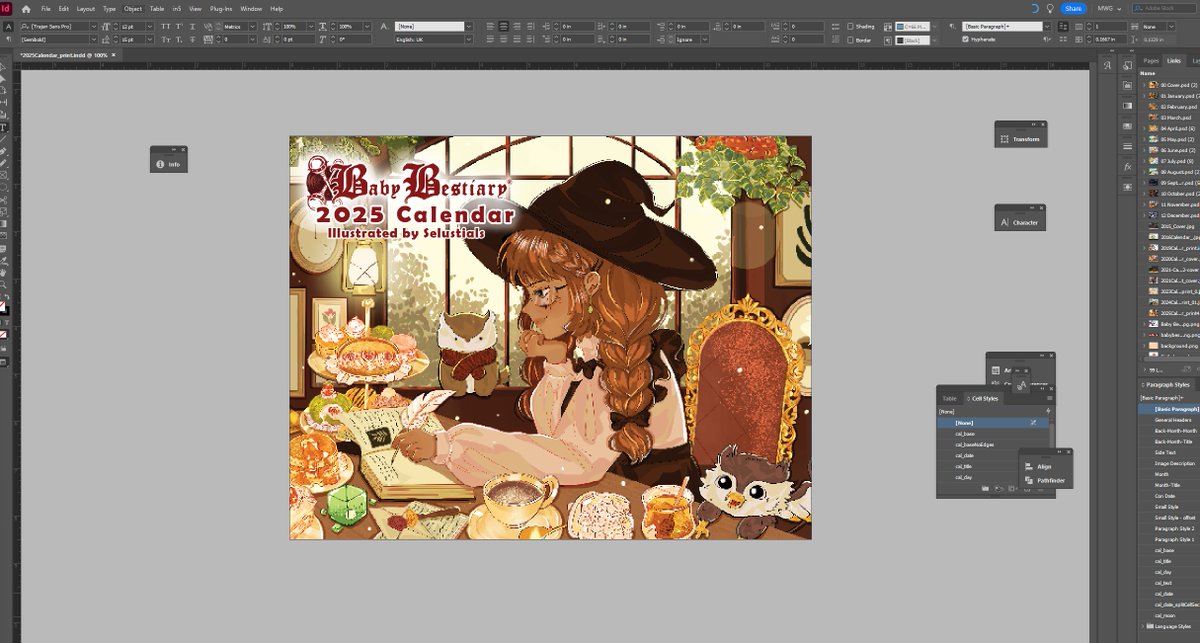Switch to the Pages tab
Image resolution: width=1200 pixels, height=643 pixels.
(1152, 60)
